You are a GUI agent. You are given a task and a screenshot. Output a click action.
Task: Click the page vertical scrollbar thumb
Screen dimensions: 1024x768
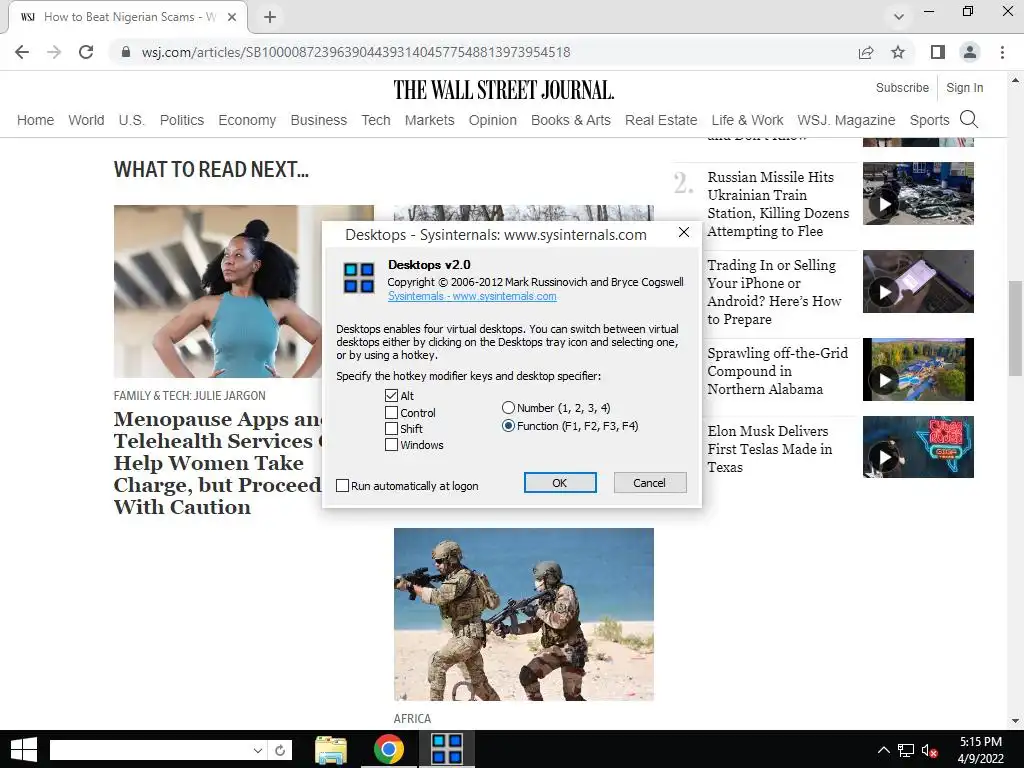click(x=1015, y=328)
